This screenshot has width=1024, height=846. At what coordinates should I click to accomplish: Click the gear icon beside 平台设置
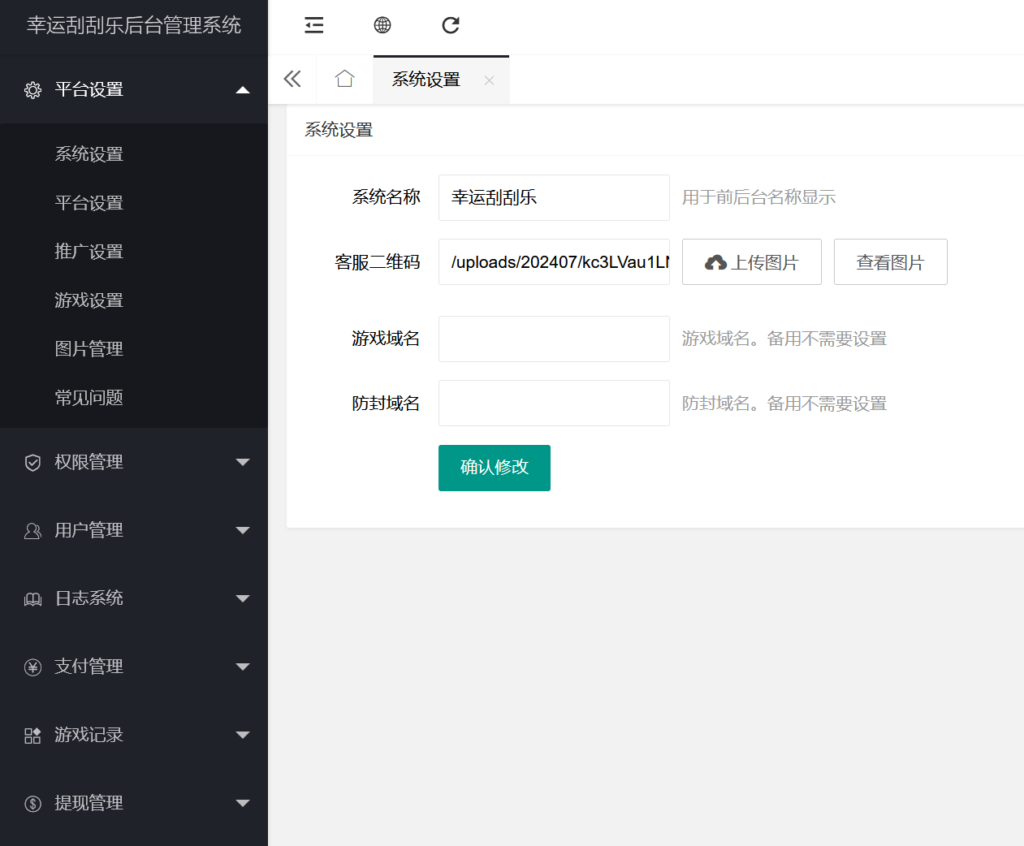pyautogui.click(x=30, y=89)
